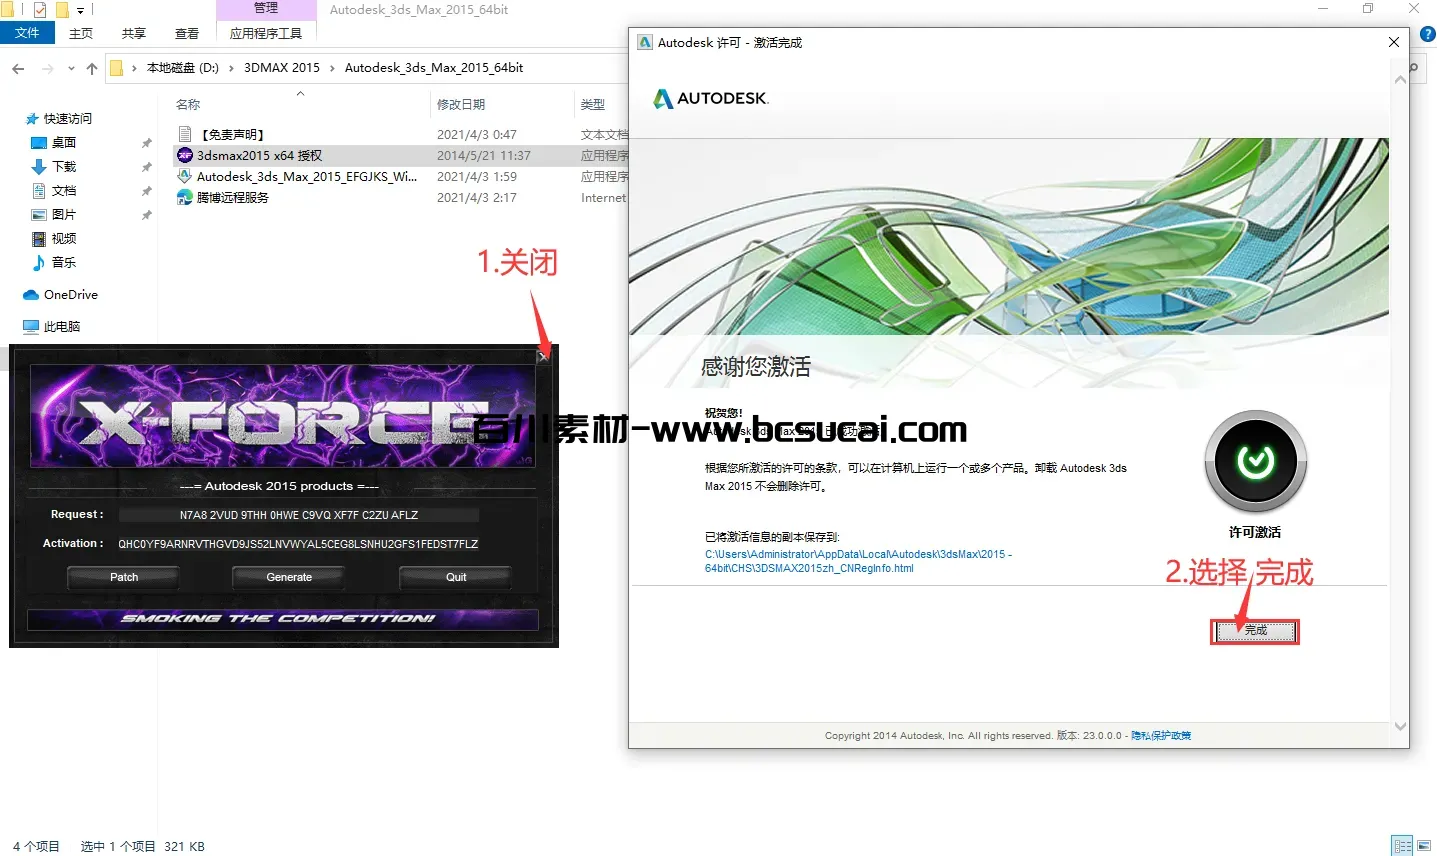
Task: Open the 文件 menu in File Explorer
Action: tap(27, 33)
